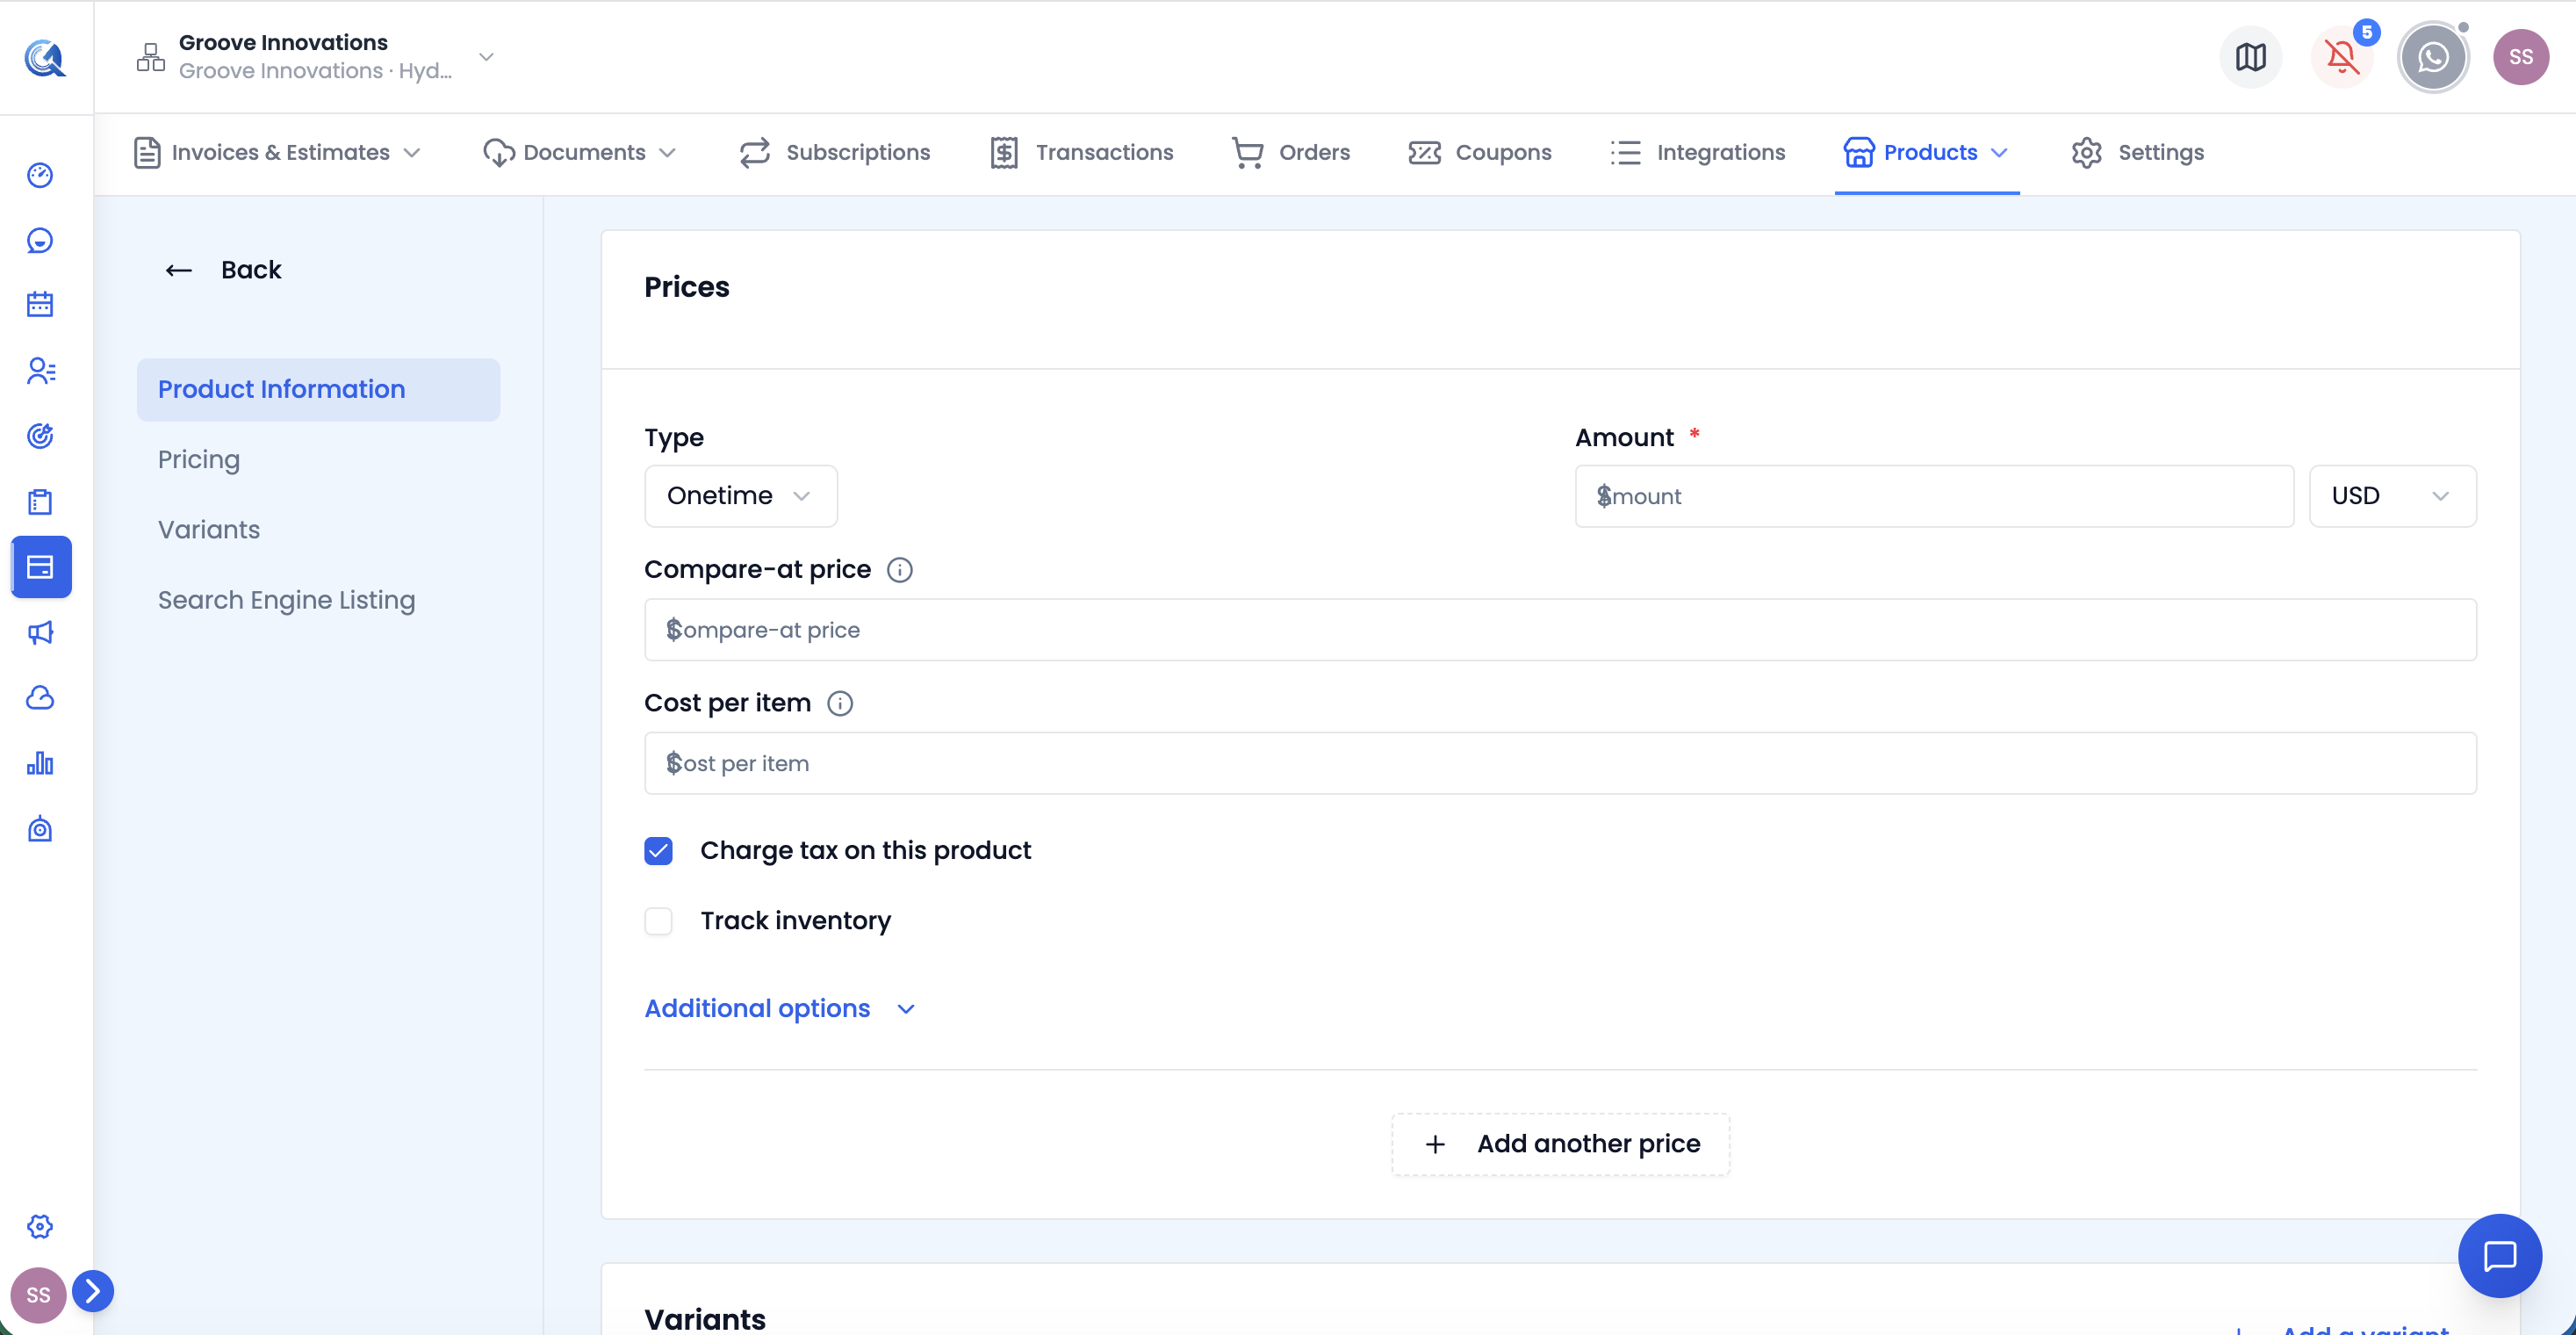Click the Compare-at price info icon

click(x=899, y=570)
